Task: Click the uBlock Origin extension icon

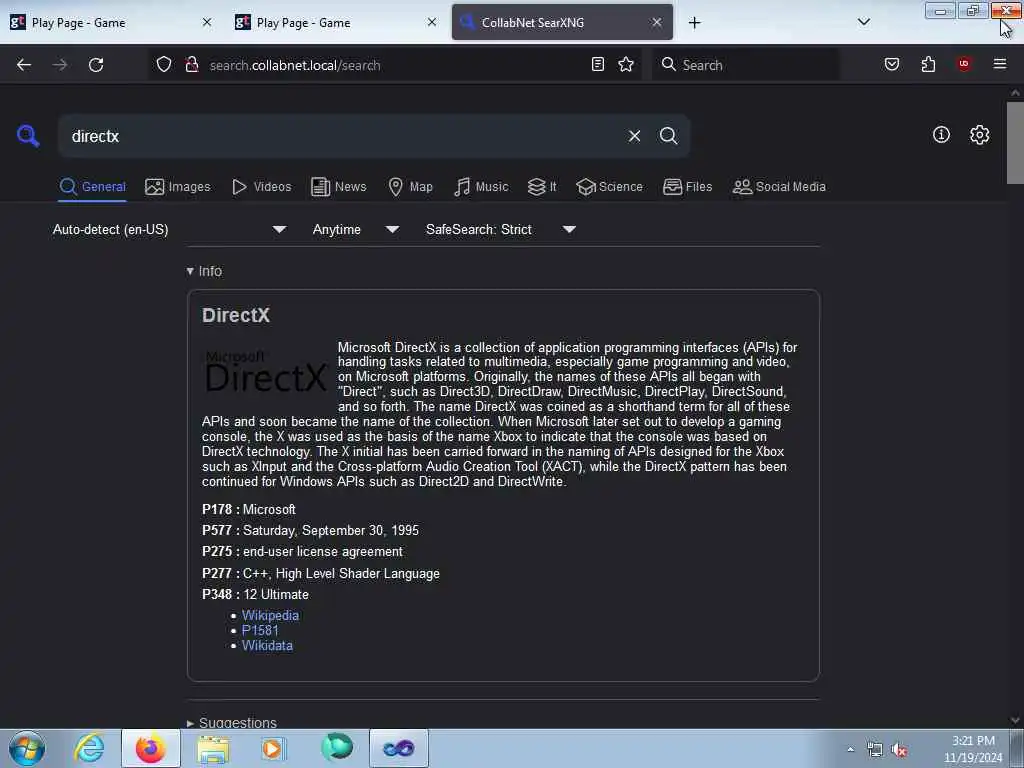Action: [964, 64]
